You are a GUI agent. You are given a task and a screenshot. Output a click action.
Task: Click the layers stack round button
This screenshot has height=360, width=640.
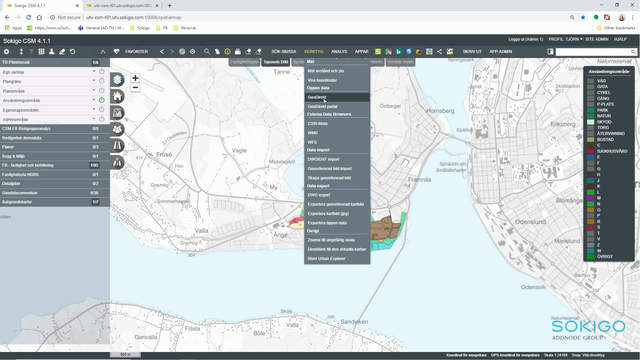pos(117,80)
